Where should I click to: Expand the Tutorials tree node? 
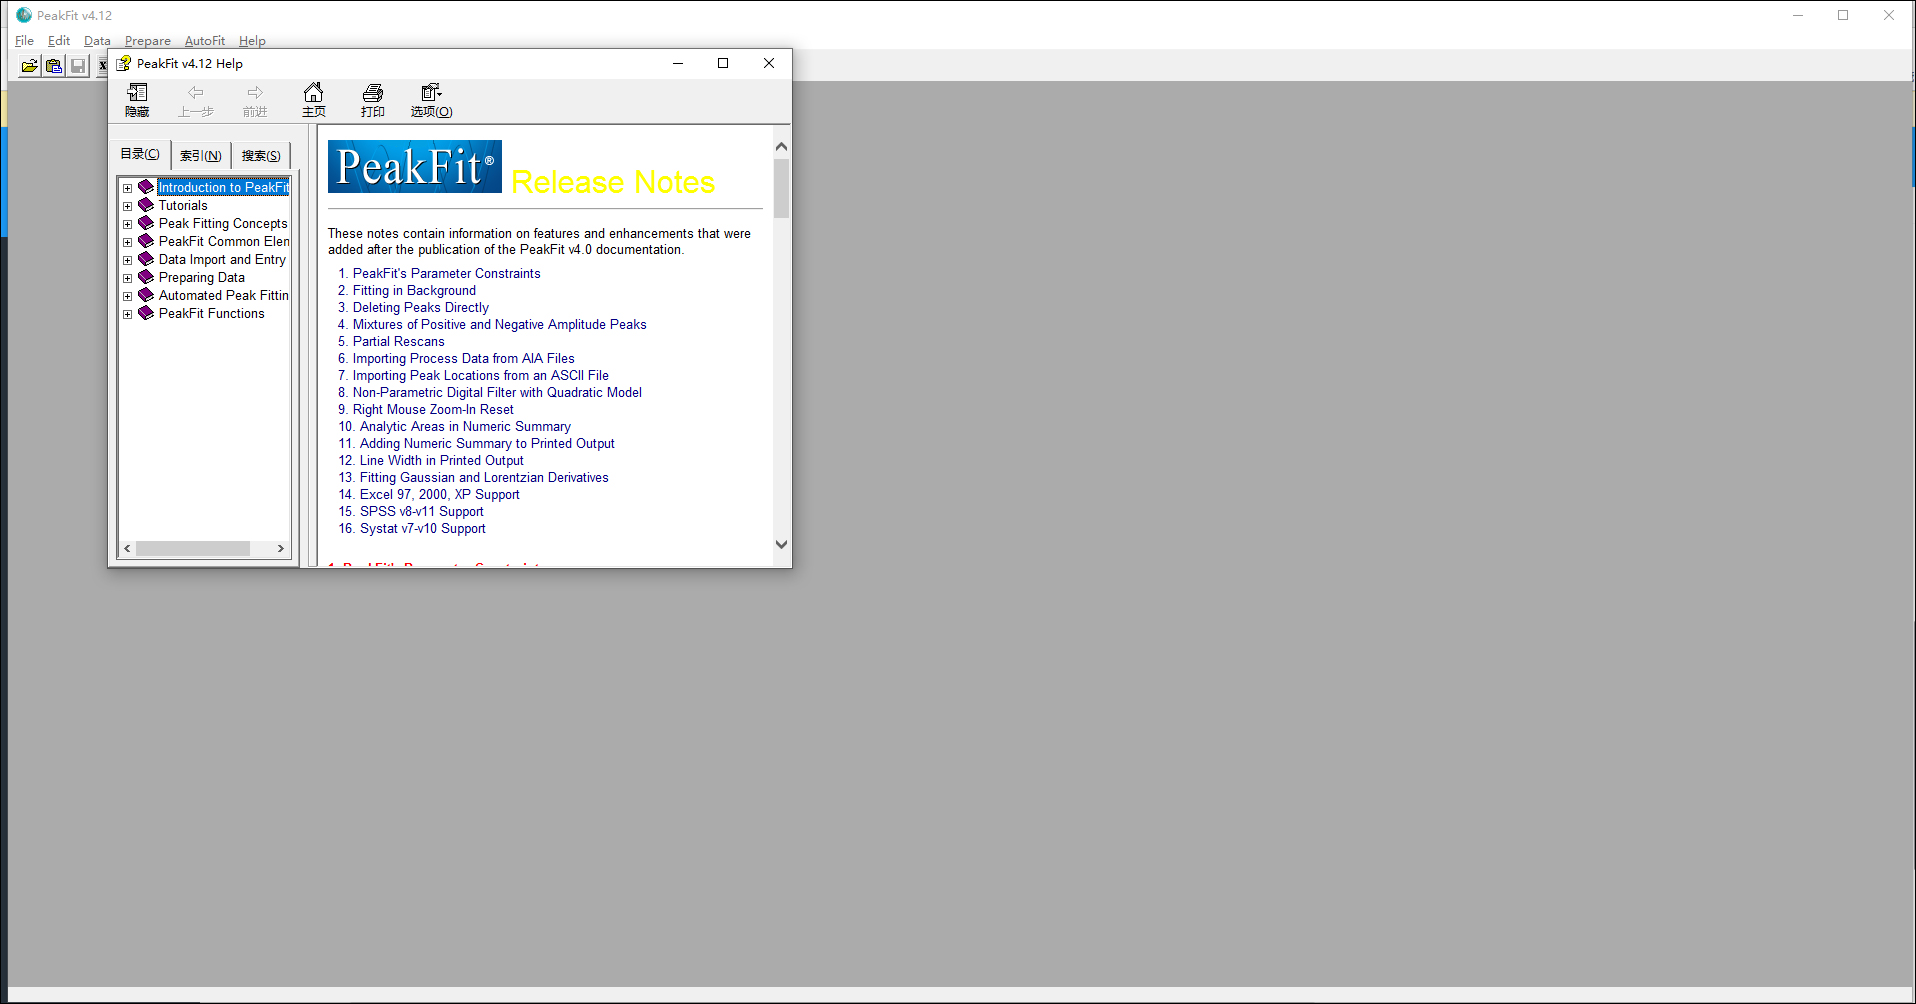click(128, 206)
